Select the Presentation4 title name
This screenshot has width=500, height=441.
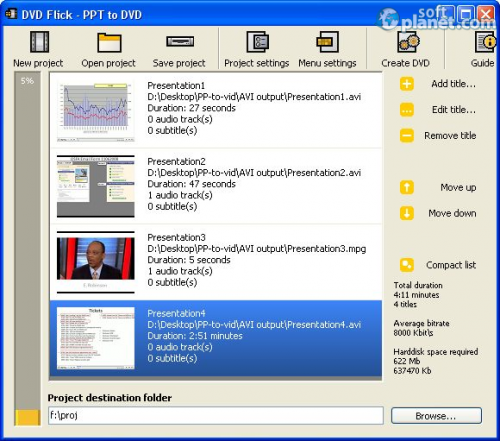[176, 313]
